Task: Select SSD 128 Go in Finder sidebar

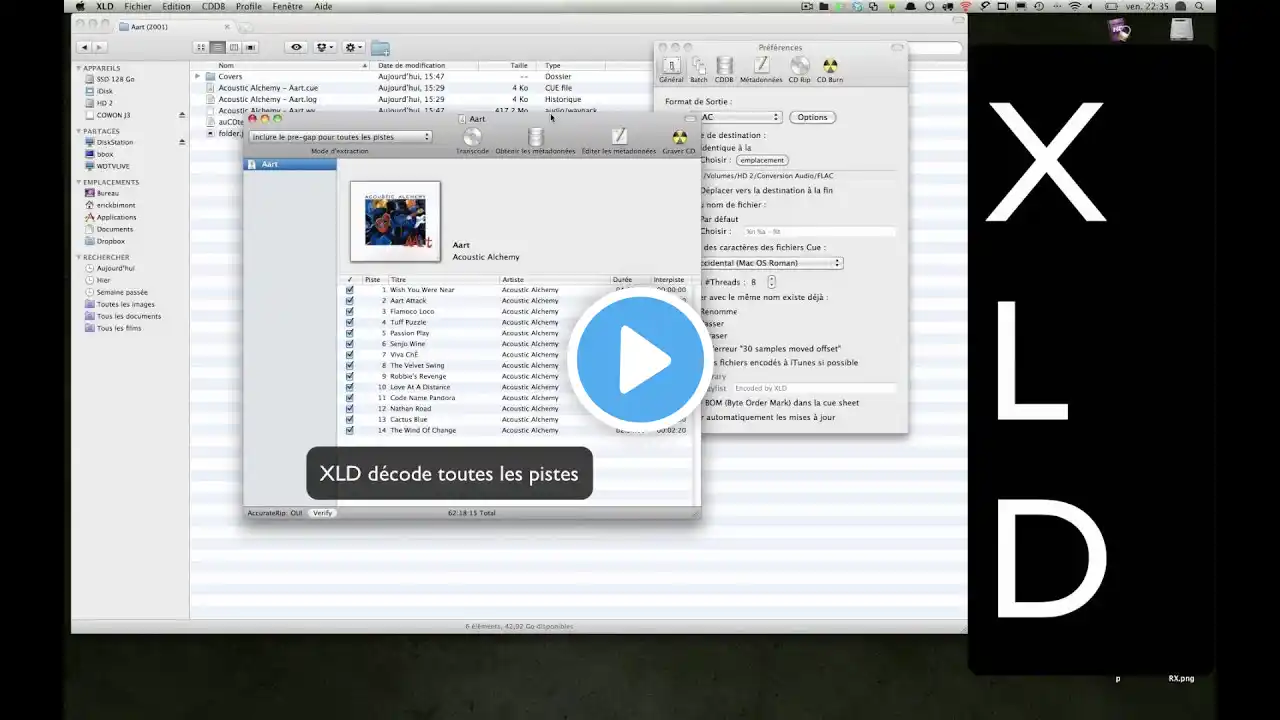Action: [x=116, y=79]
